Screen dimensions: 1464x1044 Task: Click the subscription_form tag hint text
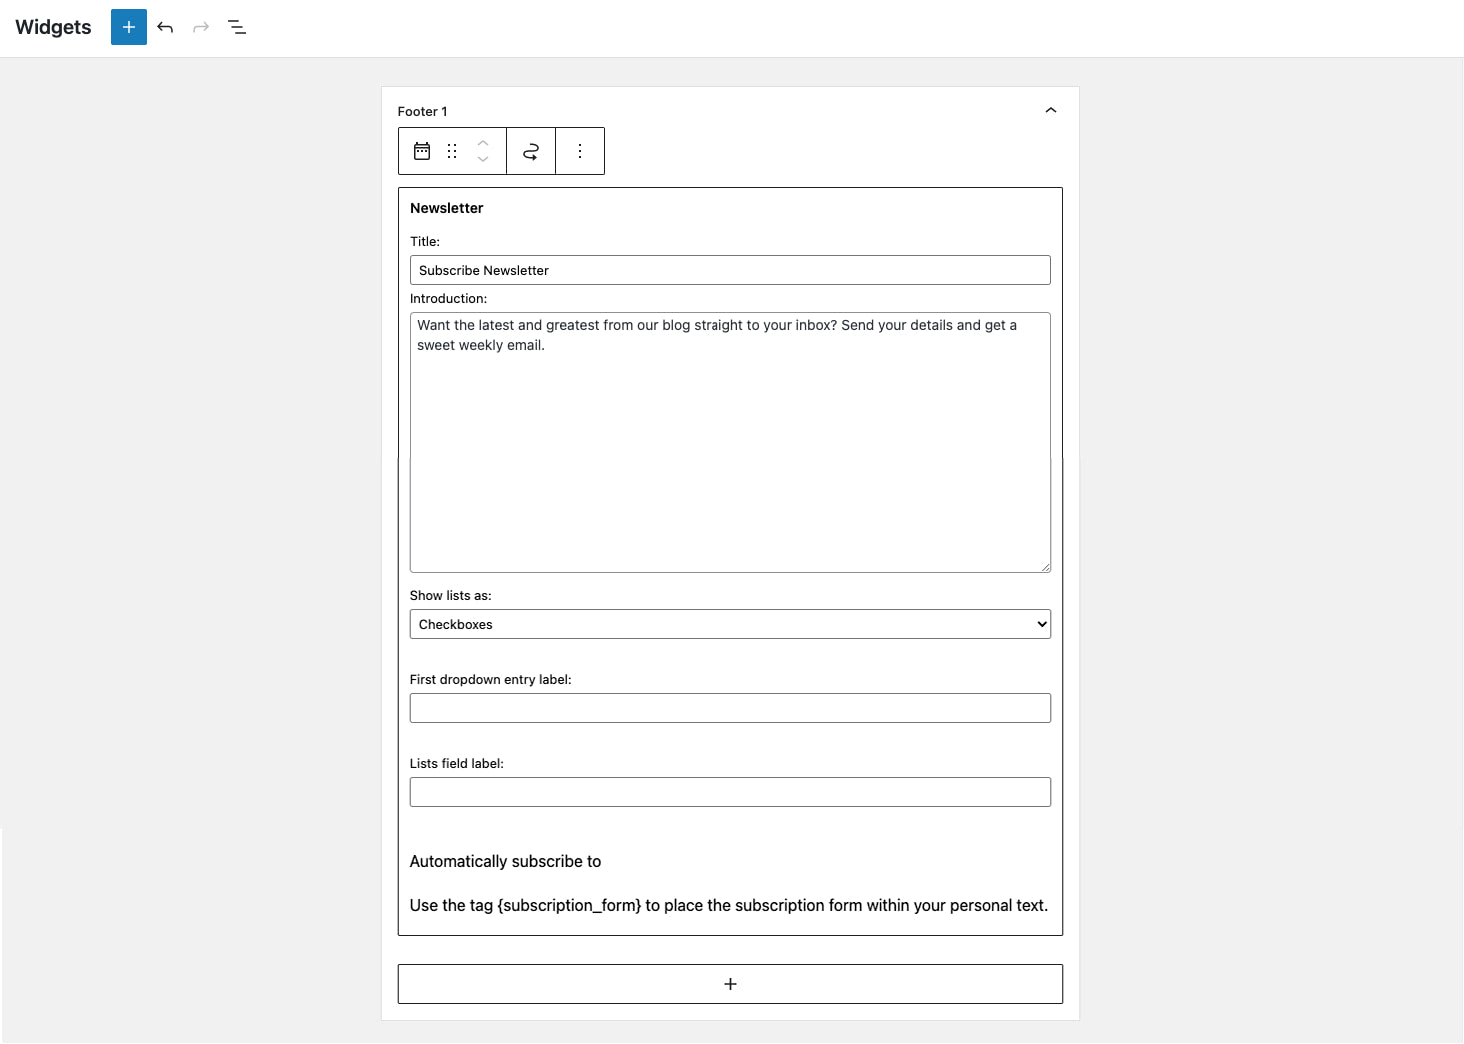click(x=729, y=905)
